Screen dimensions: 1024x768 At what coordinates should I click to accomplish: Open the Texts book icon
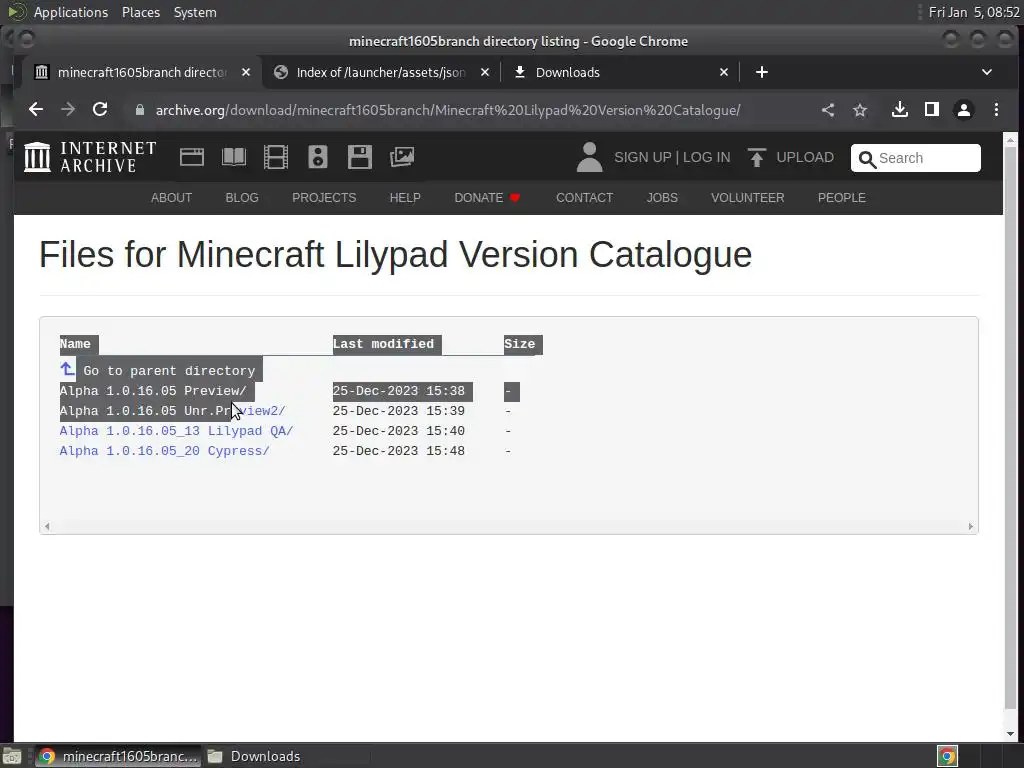(234, 157)
